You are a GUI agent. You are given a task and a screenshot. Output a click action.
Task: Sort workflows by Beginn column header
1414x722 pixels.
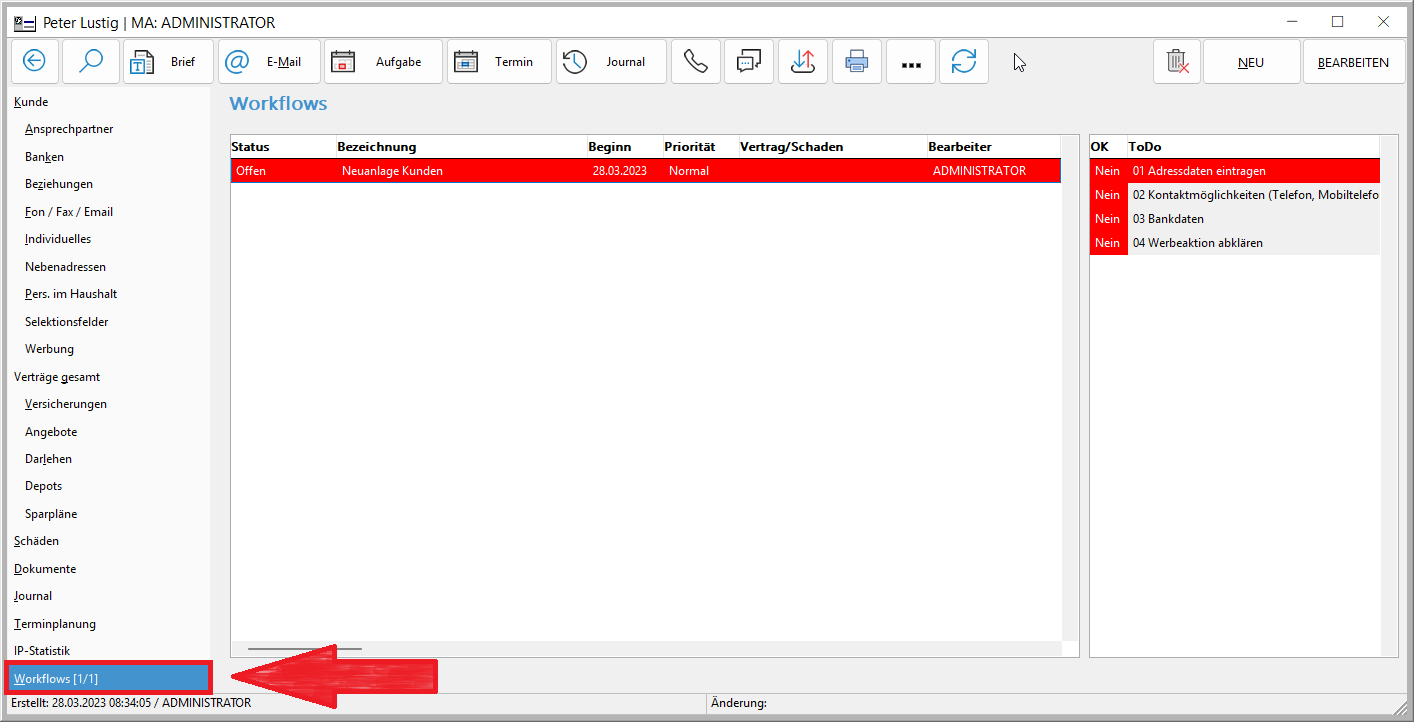point(610,147)
